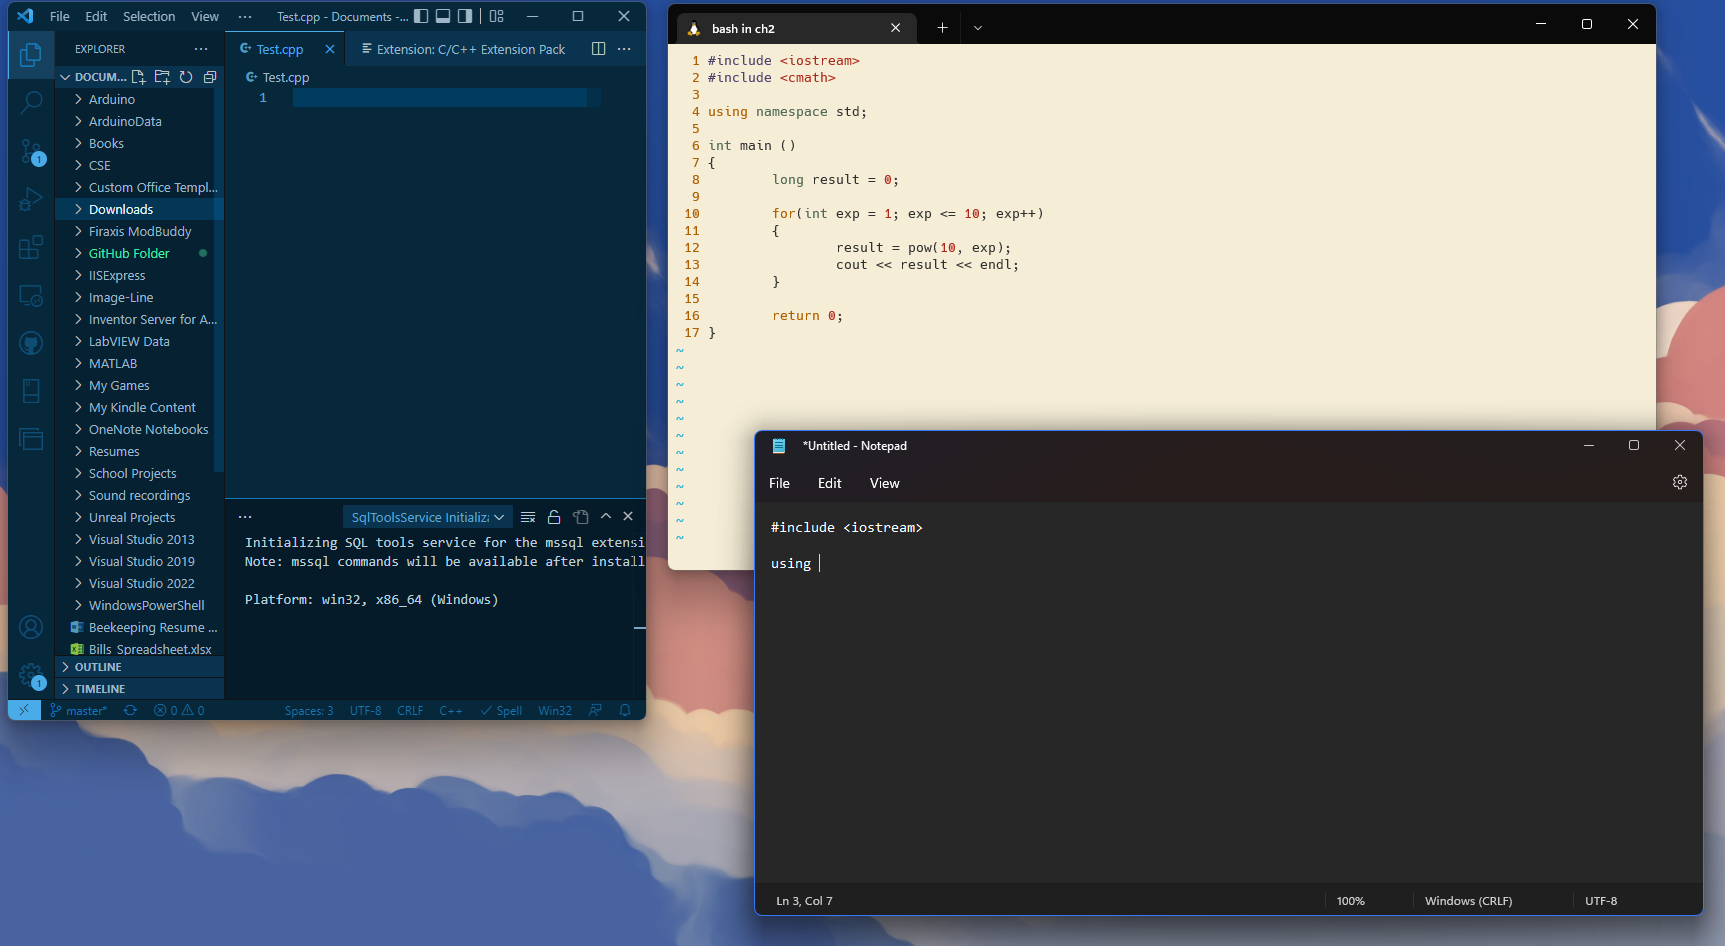
Task: Synchronize changes from the status bar
Action: click(x=130, y=710)
